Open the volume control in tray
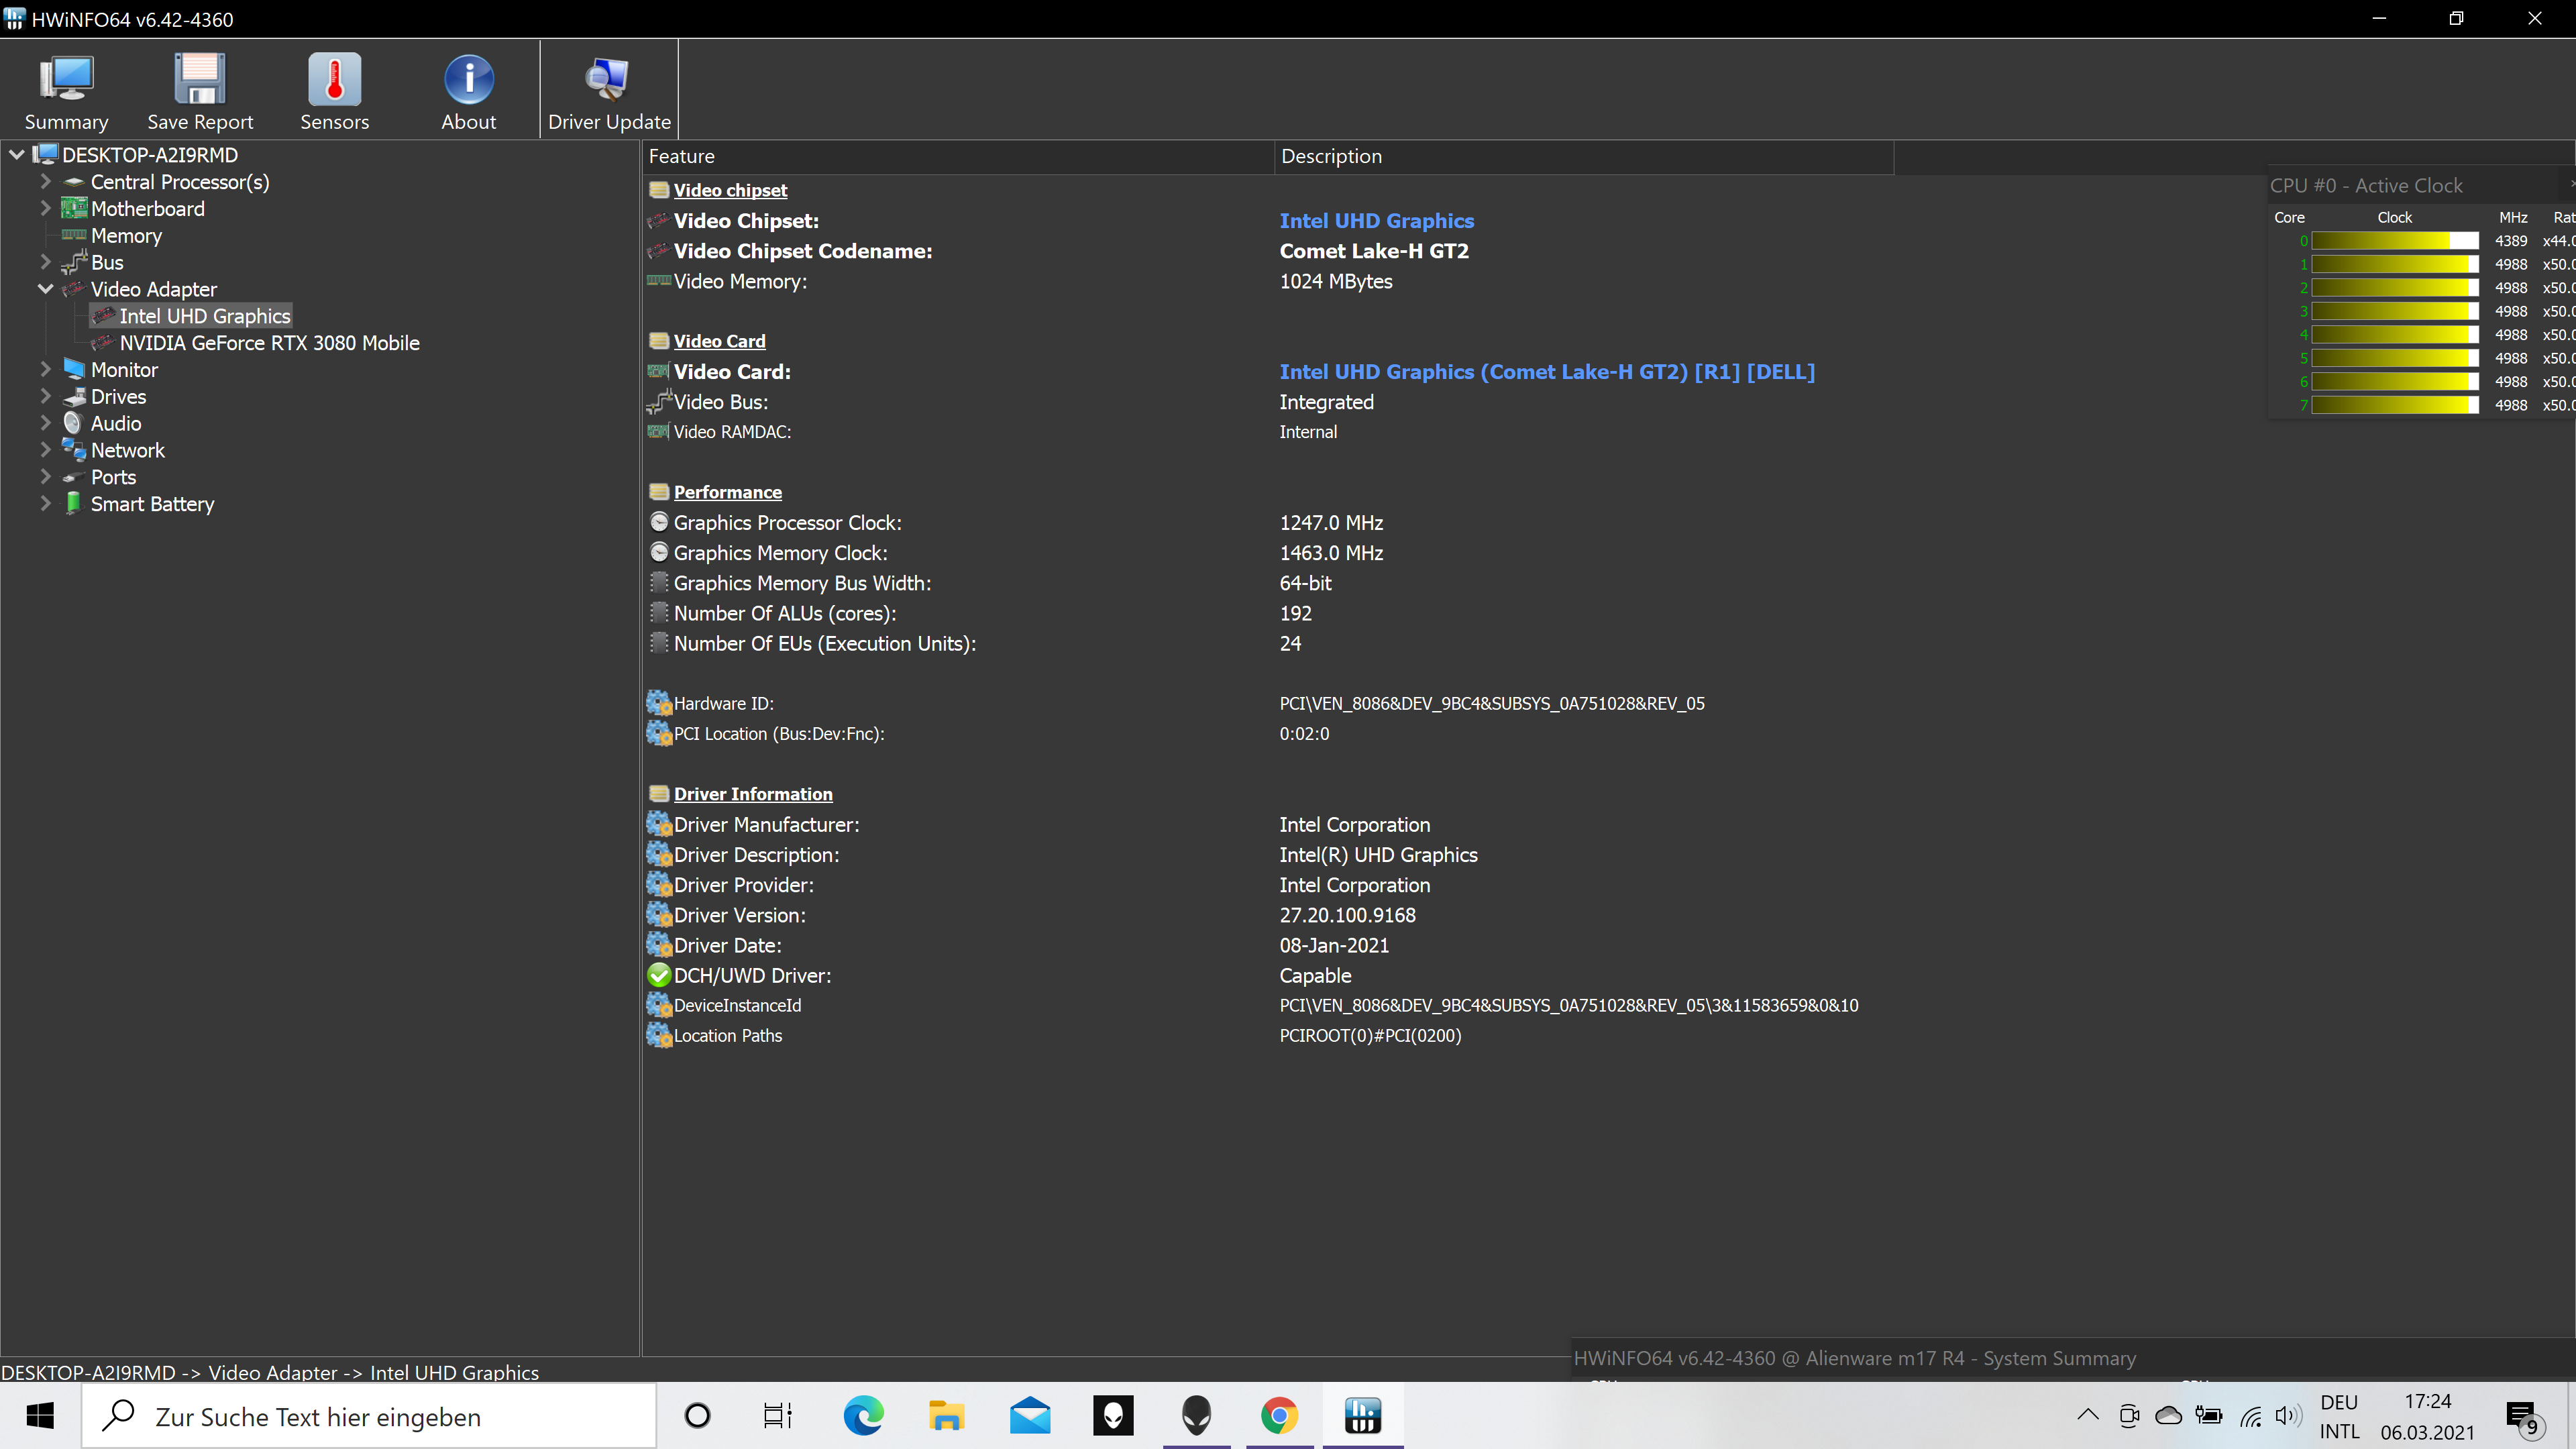The image size is (2576, 1449). (x=2288, y=1415)
